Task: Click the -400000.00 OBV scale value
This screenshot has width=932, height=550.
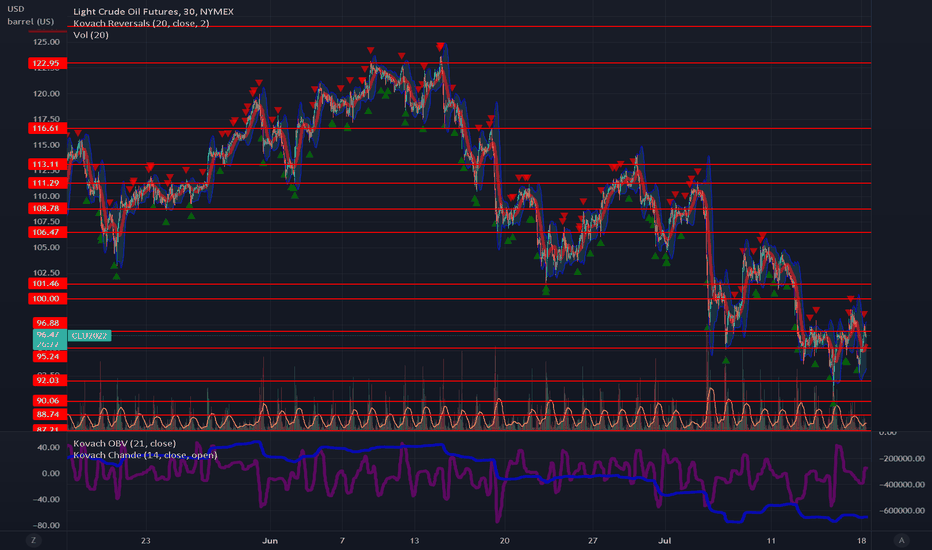Action: pyautogui.click(x=901, y=485)
